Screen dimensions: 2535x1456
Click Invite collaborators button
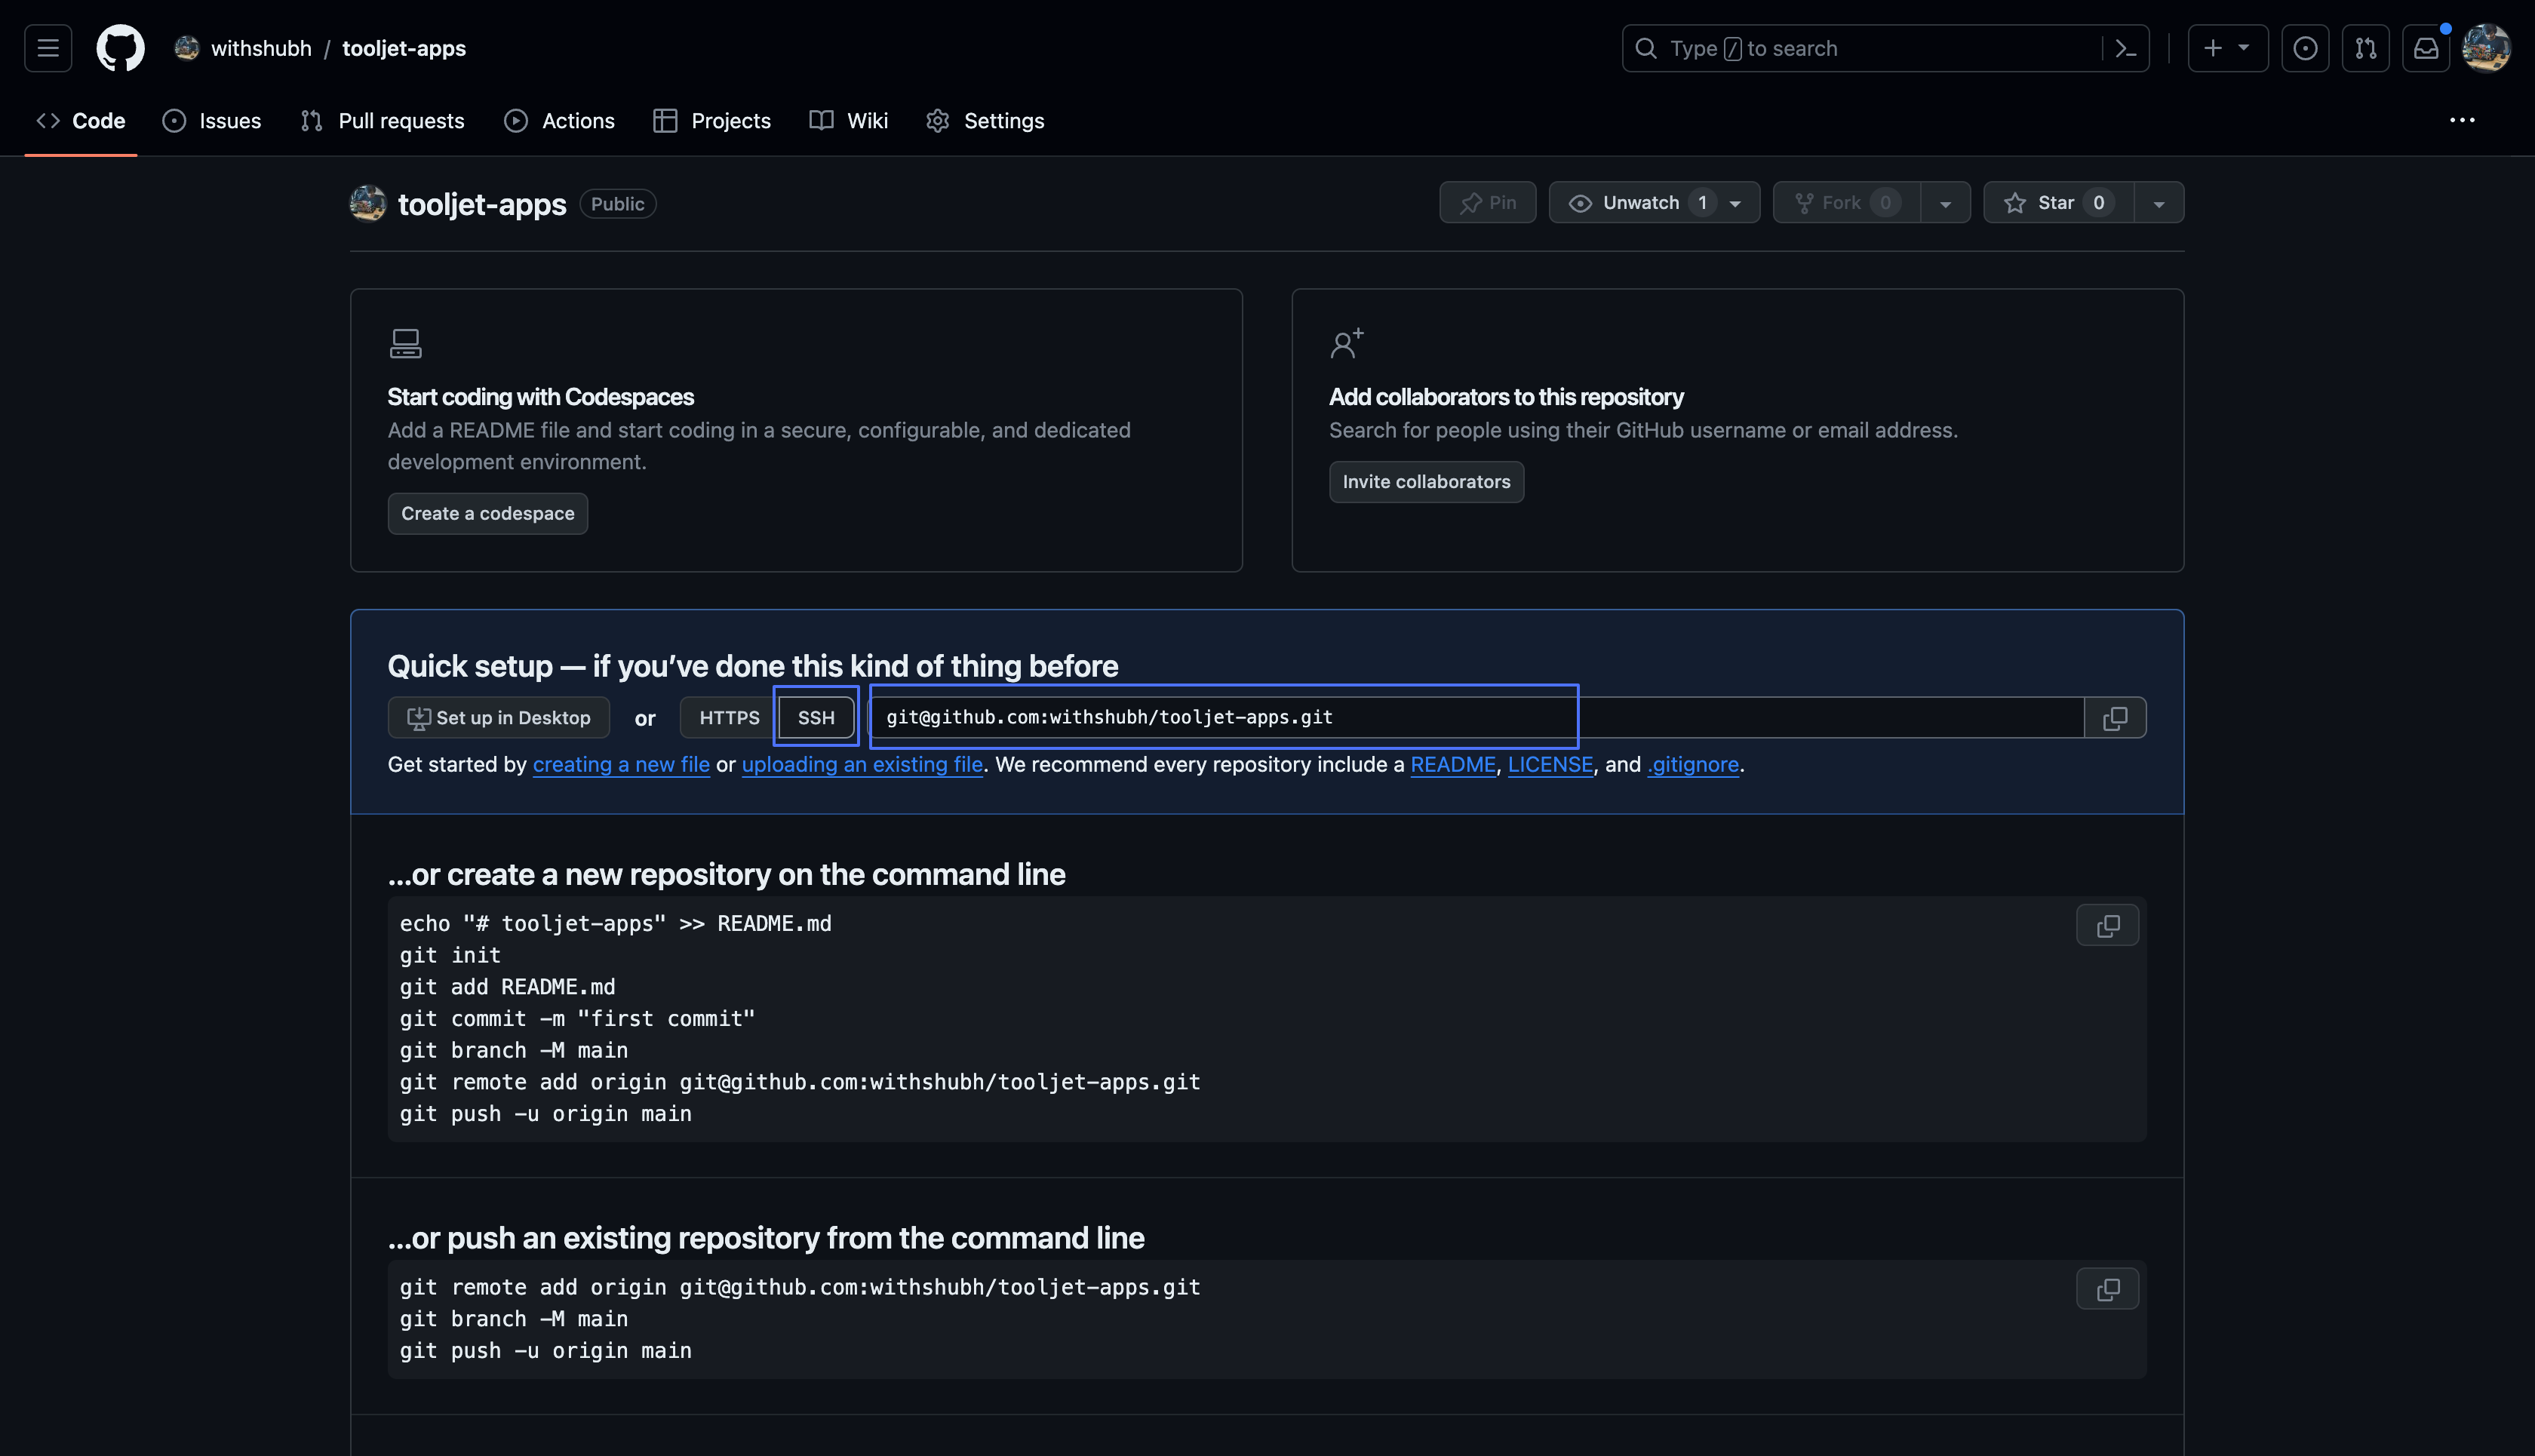pos(1426,482)
